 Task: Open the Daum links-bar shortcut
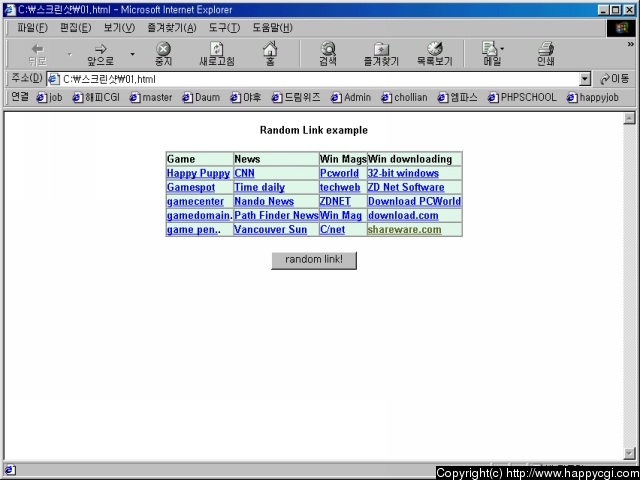[x=201, y=98]
